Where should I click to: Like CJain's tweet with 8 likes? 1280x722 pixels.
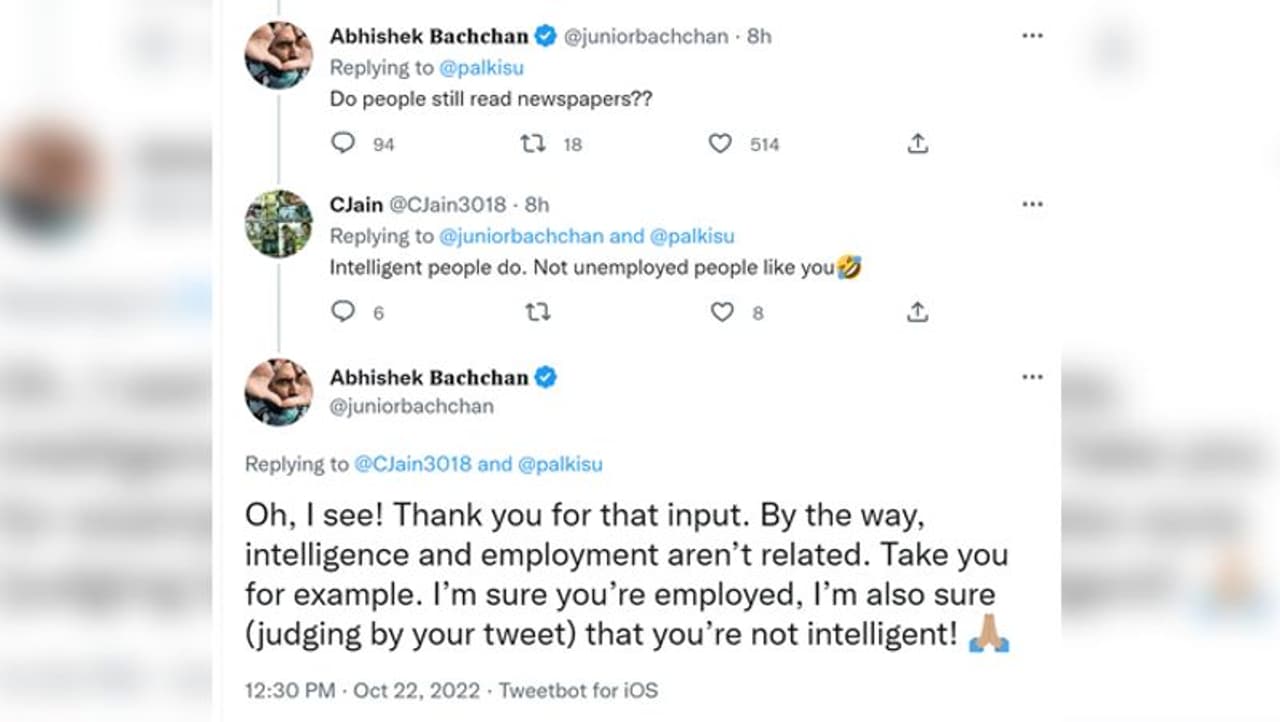722,312
